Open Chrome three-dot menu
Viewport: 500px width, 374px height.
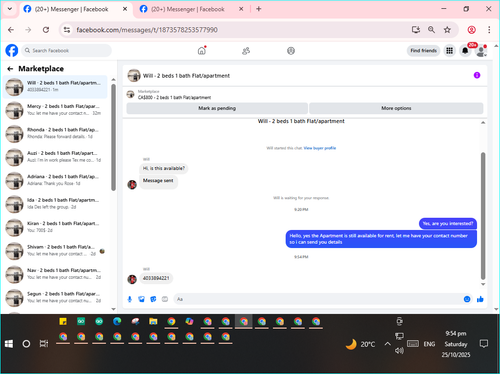pyautogui.click(x=489, y=30)
